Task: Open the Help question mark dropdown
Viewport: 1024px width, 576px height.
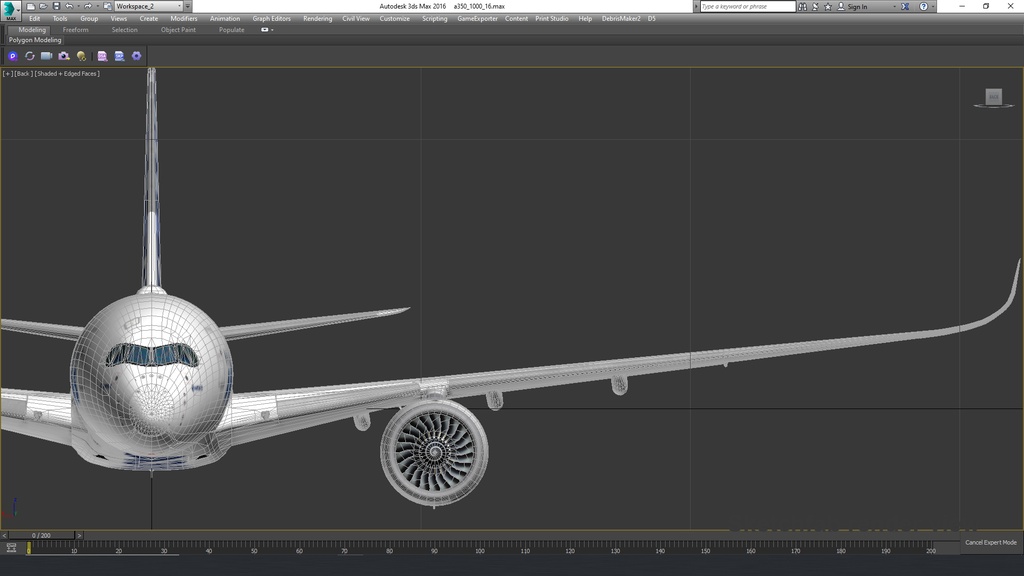Action: click(923, 6)
